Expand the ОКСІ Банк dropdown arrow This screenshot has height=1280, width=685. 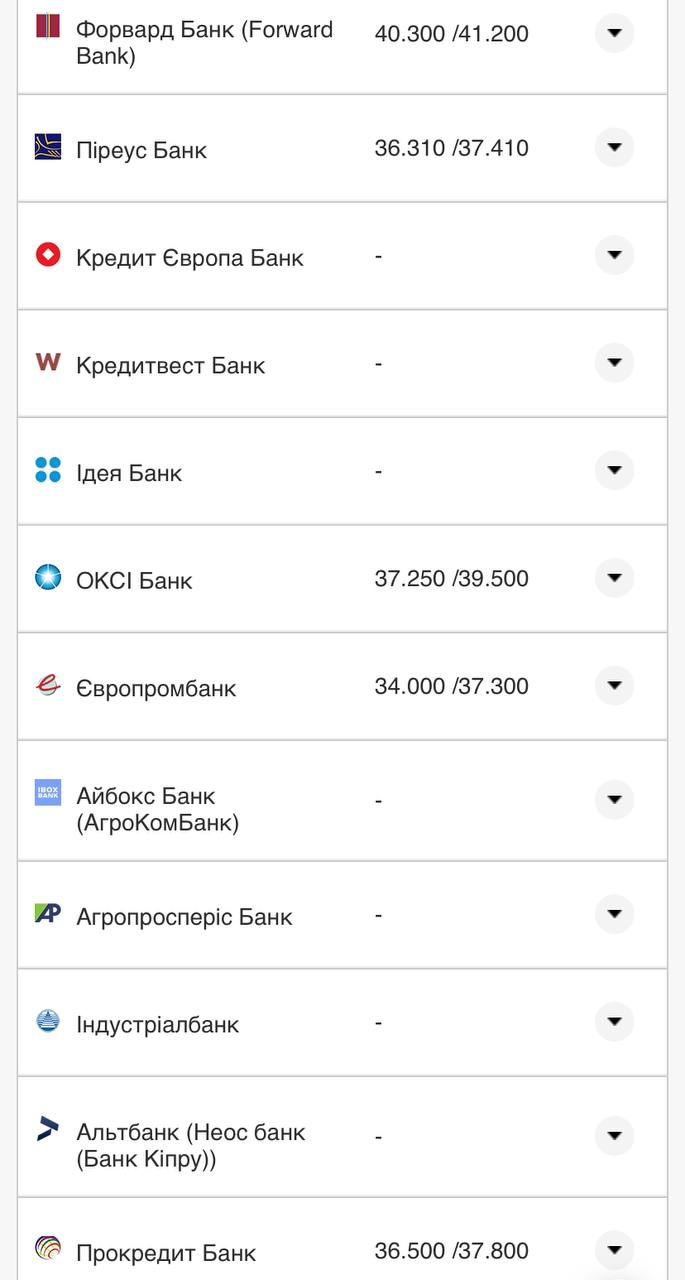614,578
